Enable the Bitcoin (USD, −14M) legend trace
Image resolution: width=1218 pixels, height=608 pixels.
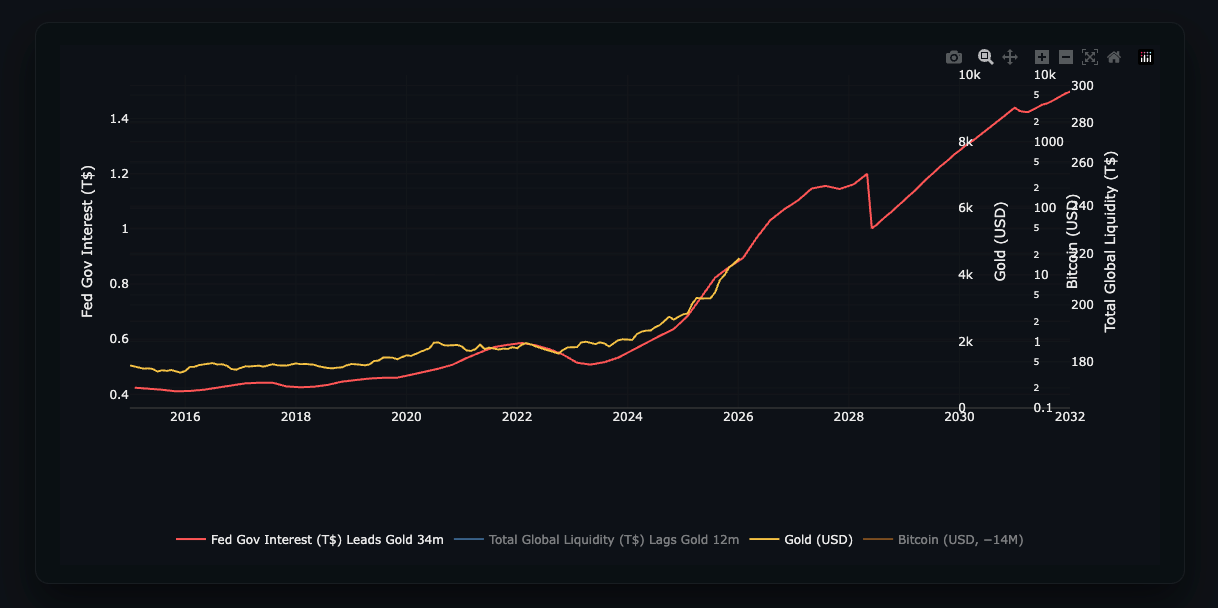[943, 540]
